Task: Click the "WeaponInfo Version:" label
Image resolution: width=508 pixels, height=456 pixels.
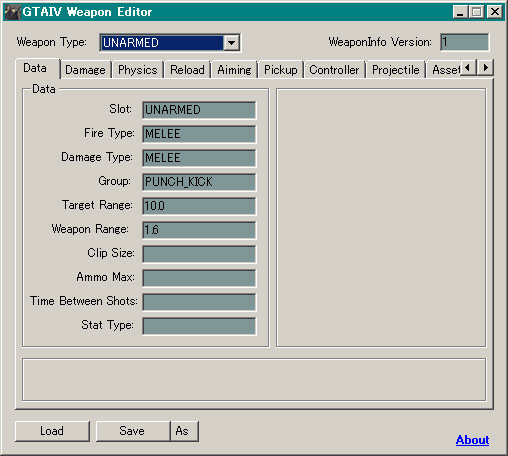Action: pos(380,42)
